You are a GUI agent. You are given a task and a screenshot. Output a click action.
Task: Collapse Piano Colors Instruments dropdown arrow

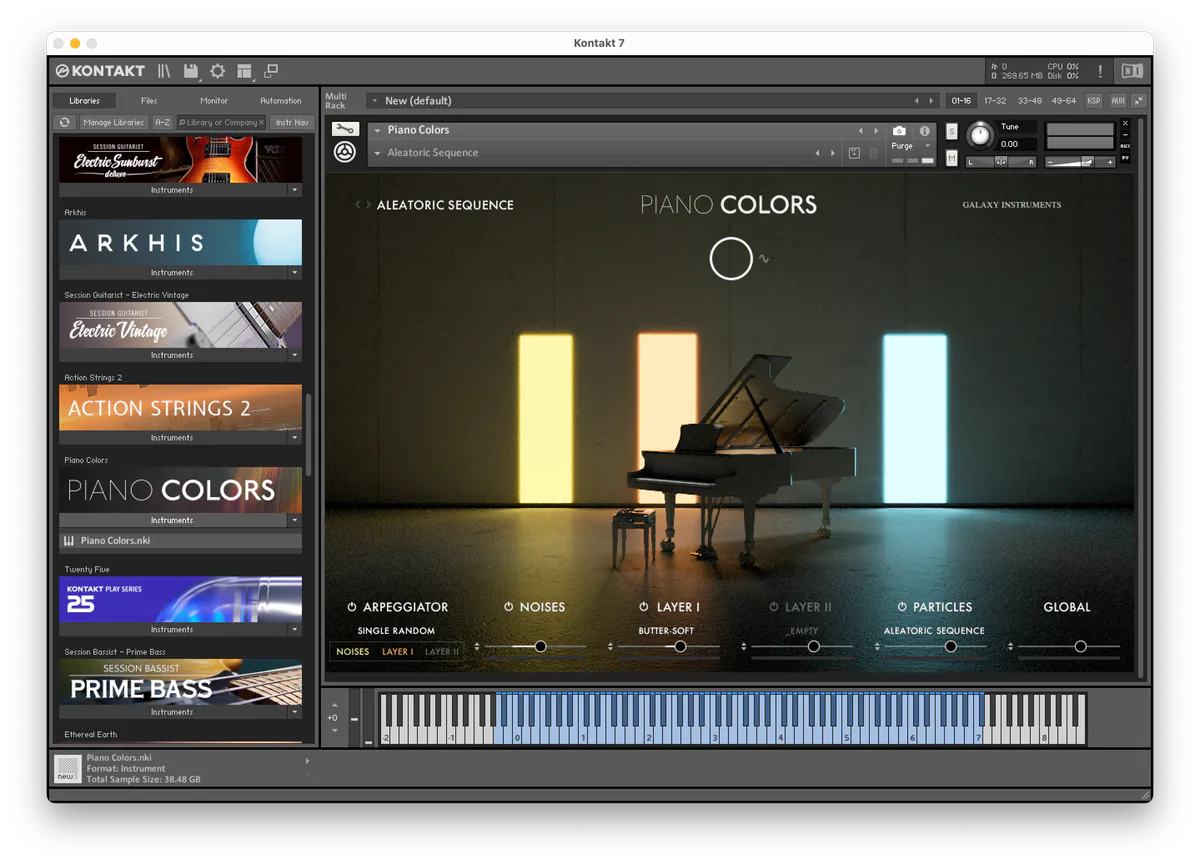(x=294, y=520)
